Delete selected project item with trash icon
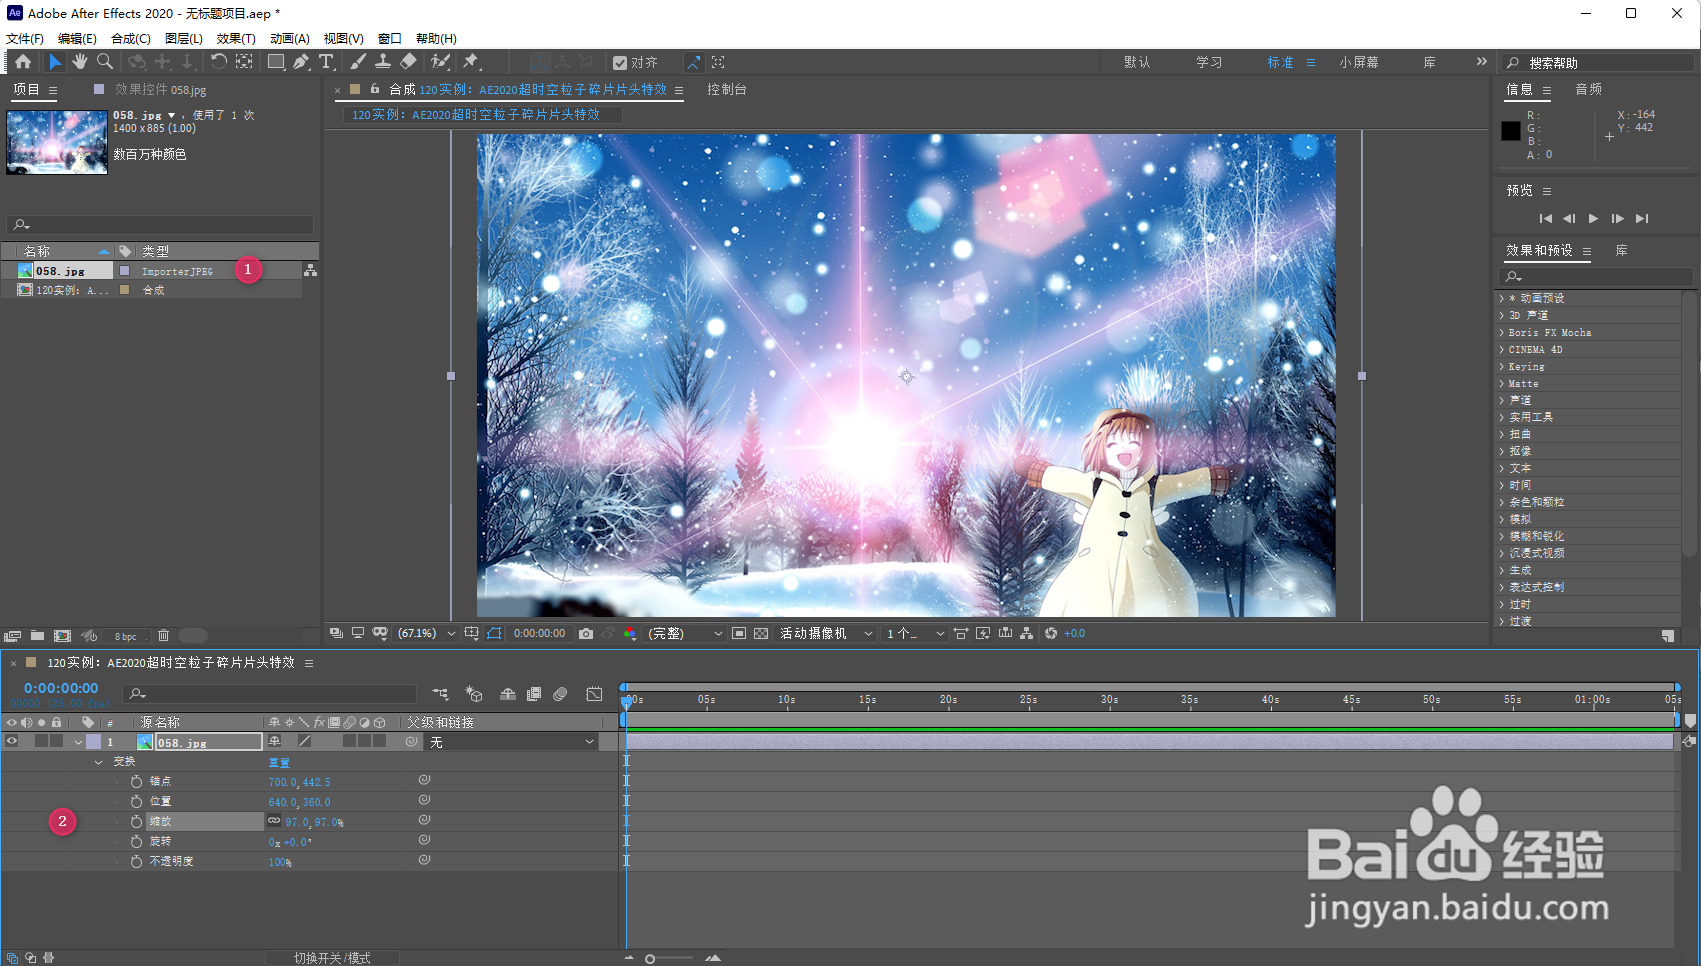 pyautogui.click(x=164, y=636)
